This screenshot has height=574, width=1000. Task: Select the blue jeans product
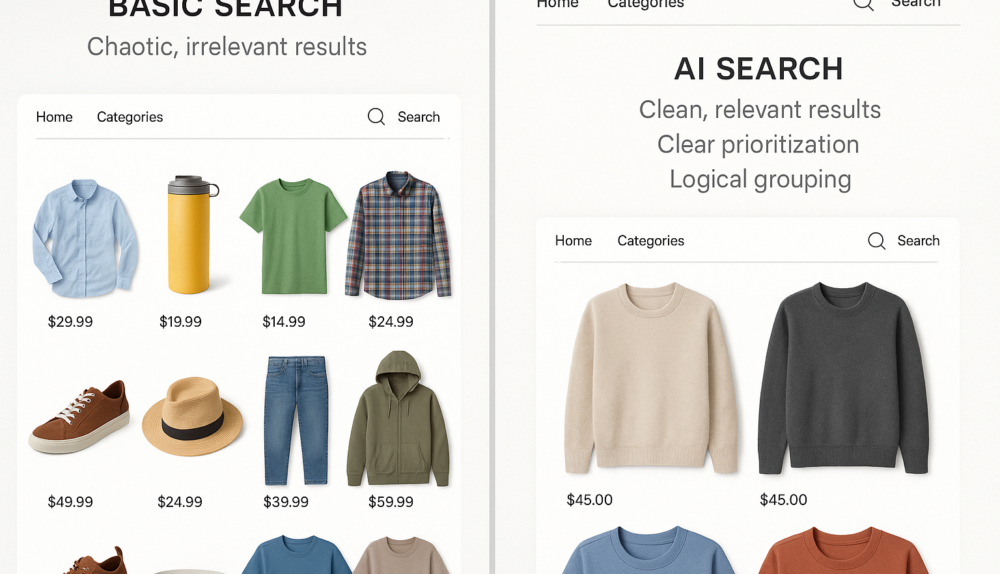pyautogui.click(x=295, y=420)
